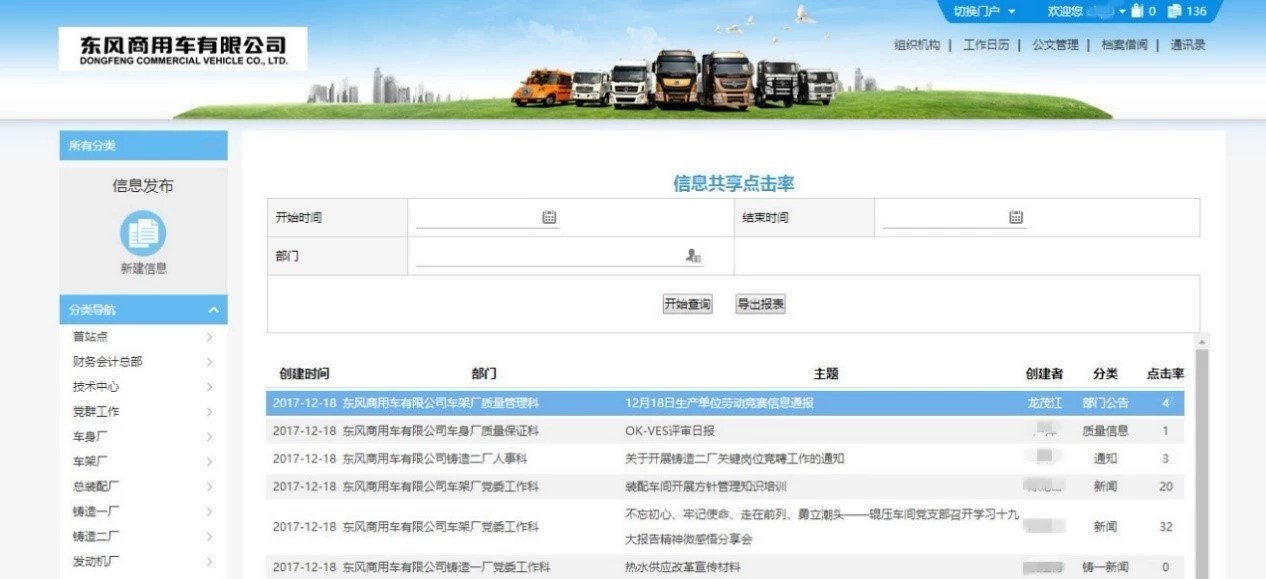This screenshot has width=1266, height=579.
Task: Open the 12月18日生产单位劳动竞赛信息通报 entry
Action: 719,403
